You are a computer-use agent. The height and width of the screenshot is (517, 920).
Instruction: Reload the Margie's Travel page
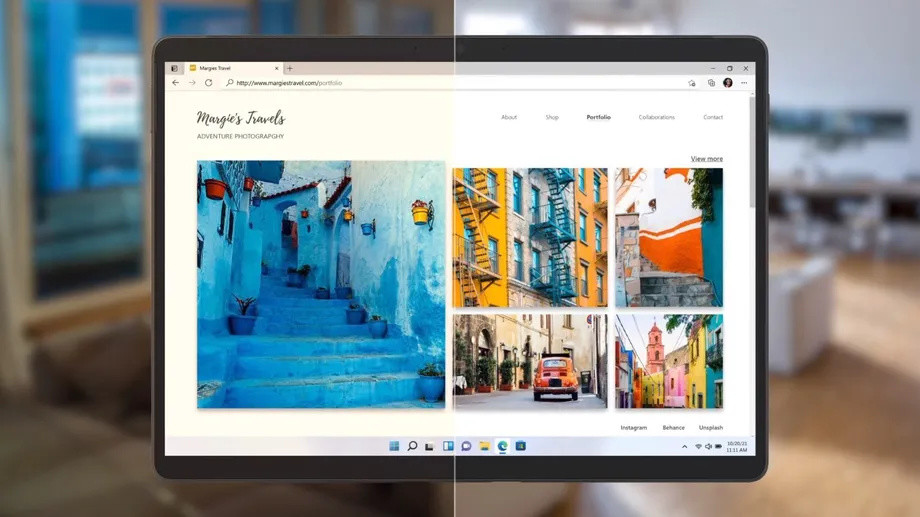(208, 83)
